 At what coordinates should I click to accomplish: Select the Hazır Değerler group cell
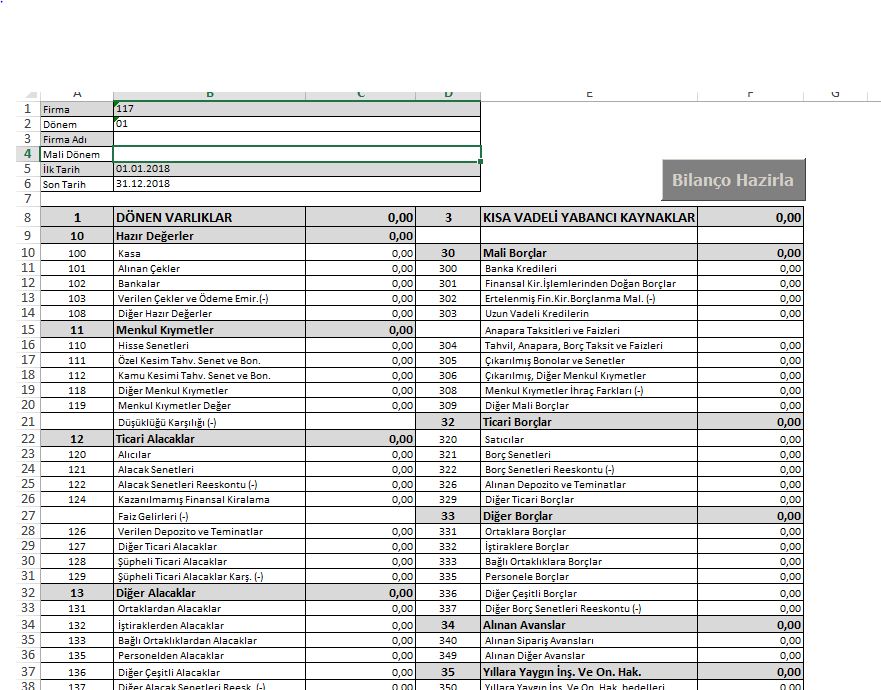[209, 236]
